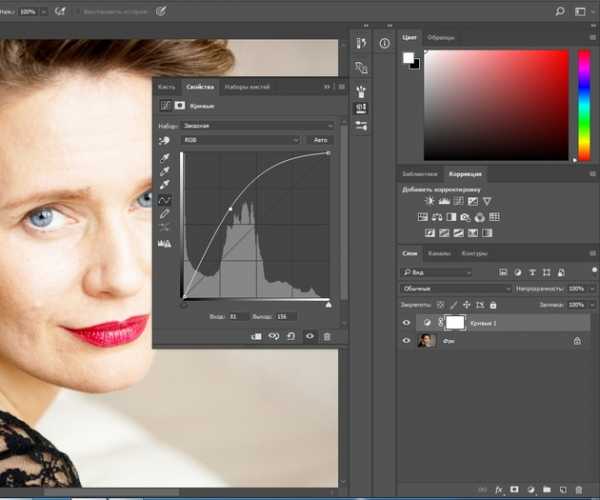600x500 pixels.
Task: Click the histogram clipping warning icon
Action: click(165, 243)
